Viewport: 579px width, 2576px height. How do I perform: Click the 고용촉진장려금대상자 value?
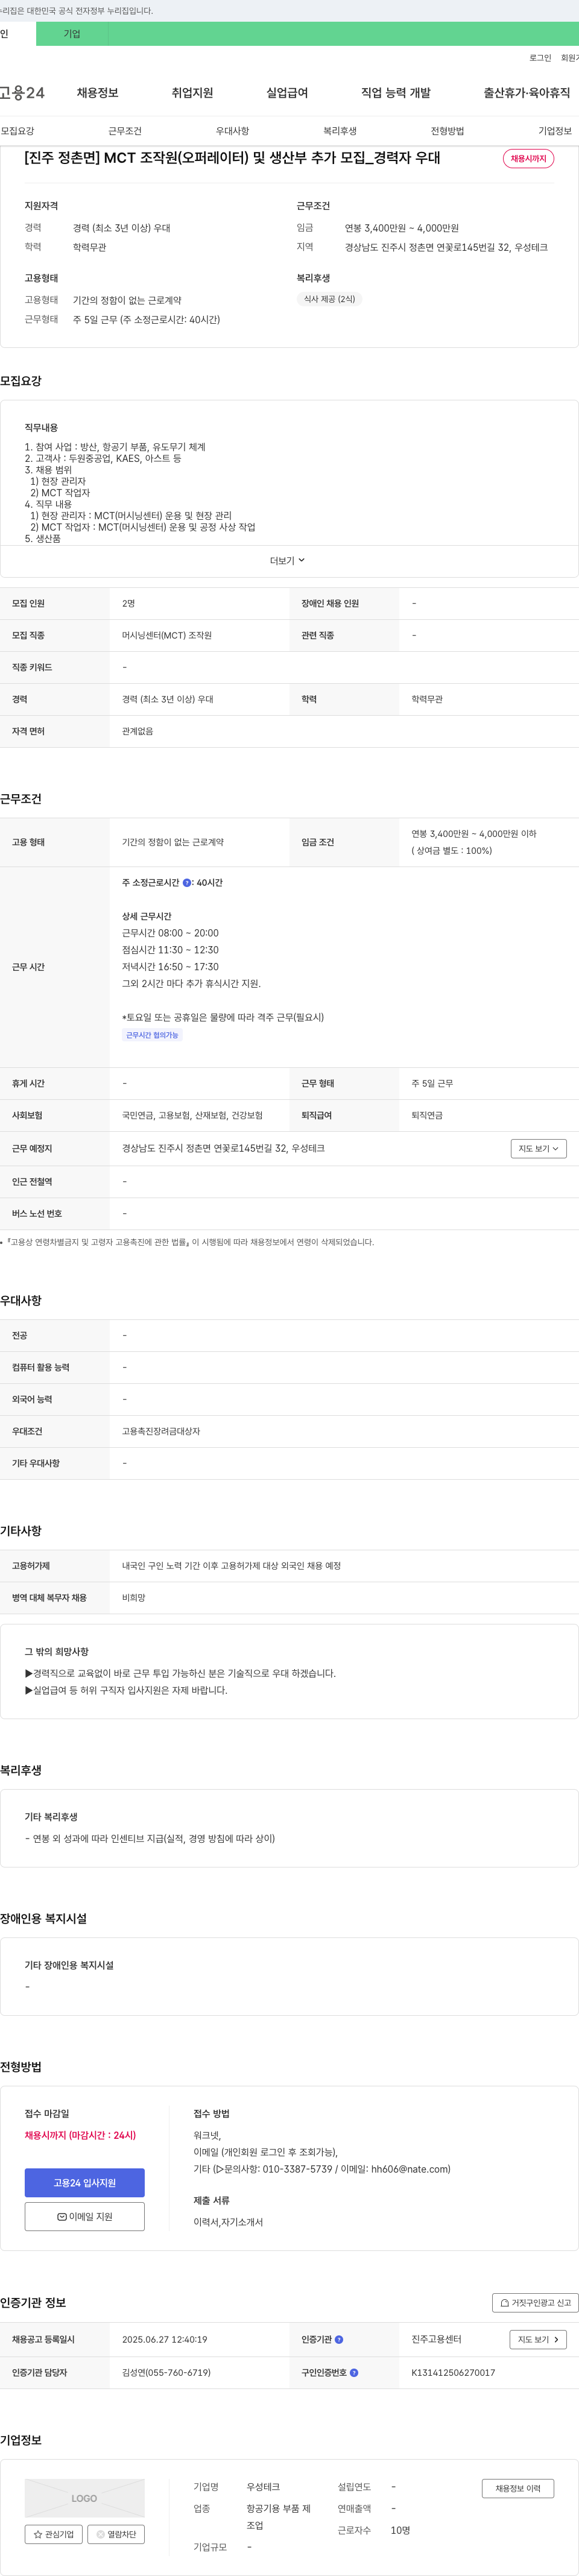161,1432
